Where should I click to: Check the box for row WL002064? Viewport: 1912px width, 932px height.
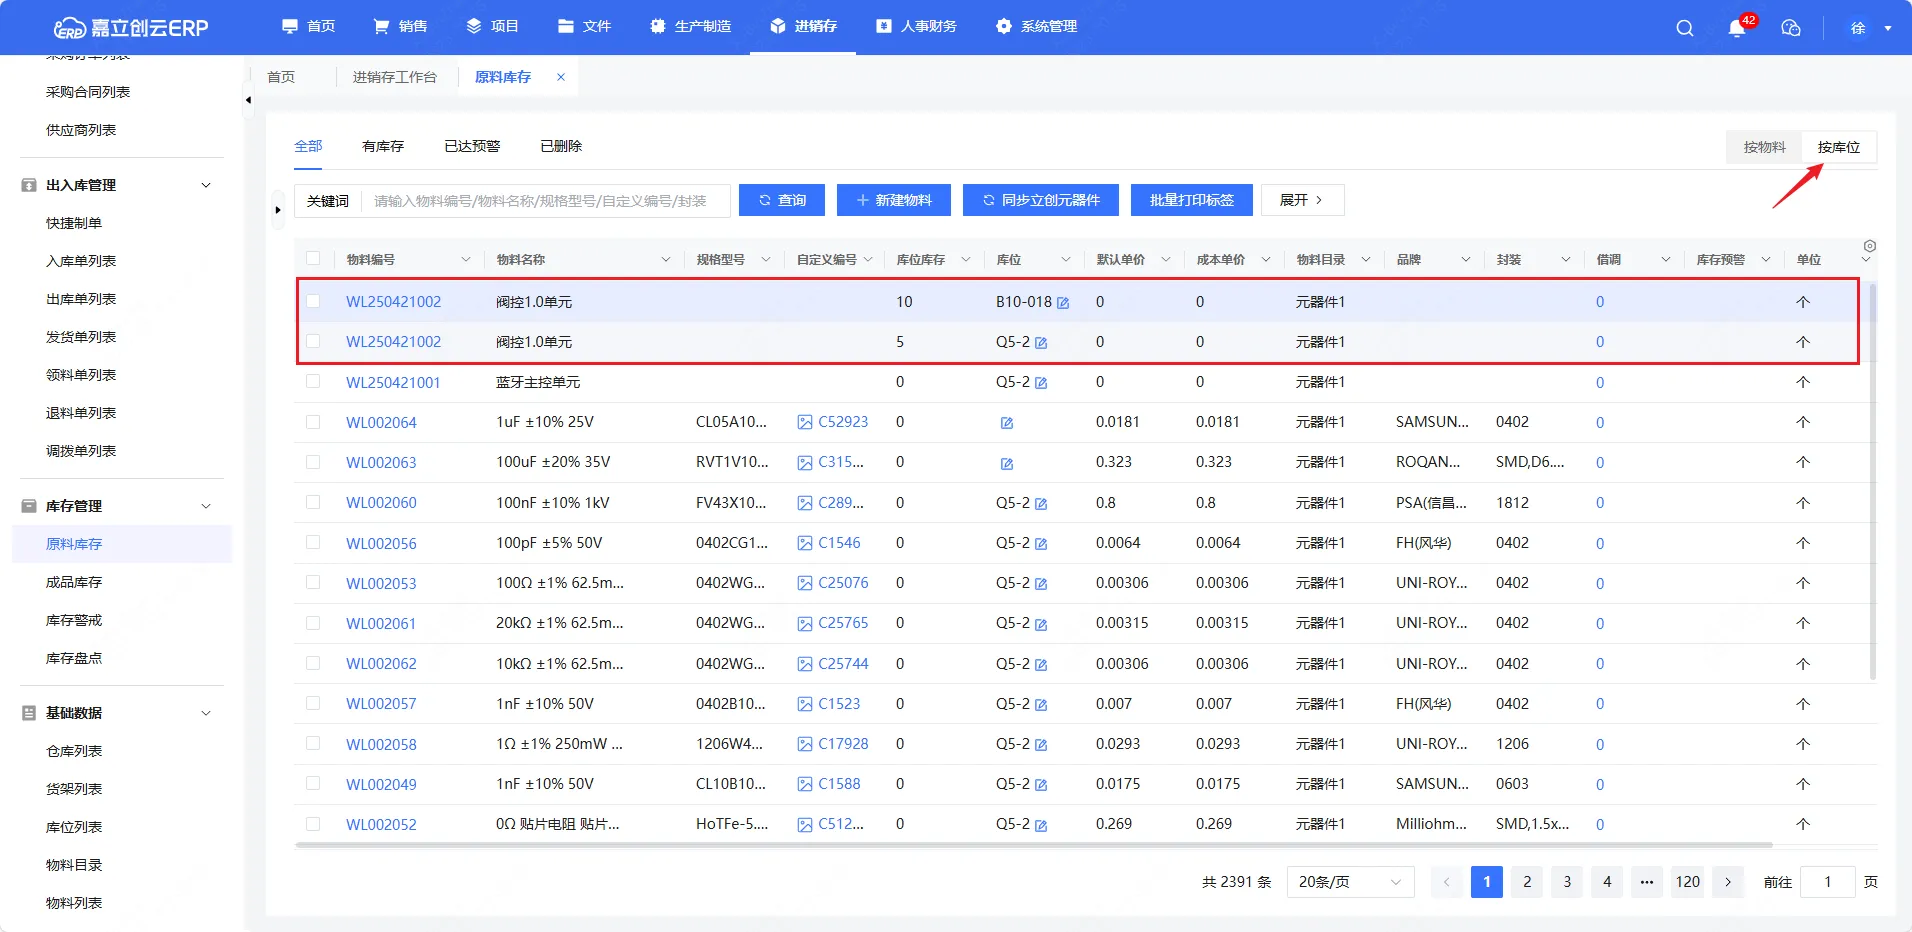coord(313,422)
